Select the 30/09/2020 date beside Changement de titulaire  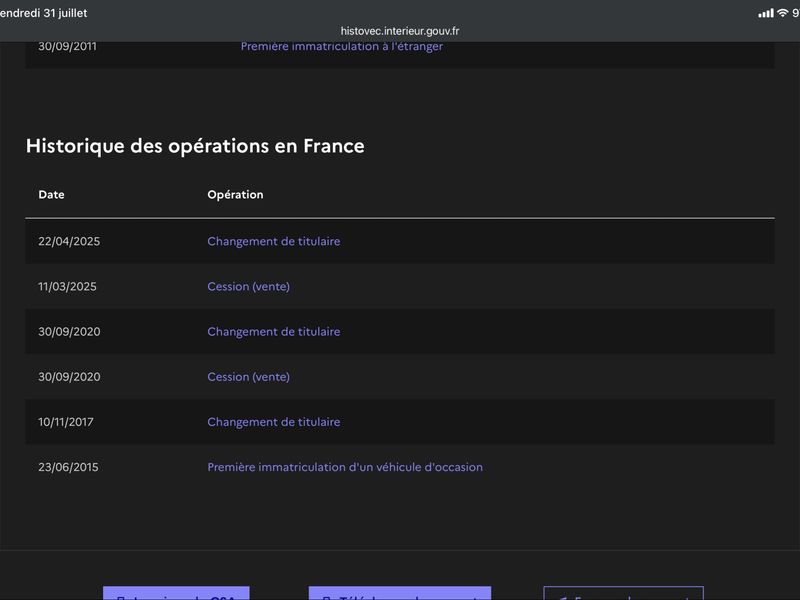(x=69, y=332)
